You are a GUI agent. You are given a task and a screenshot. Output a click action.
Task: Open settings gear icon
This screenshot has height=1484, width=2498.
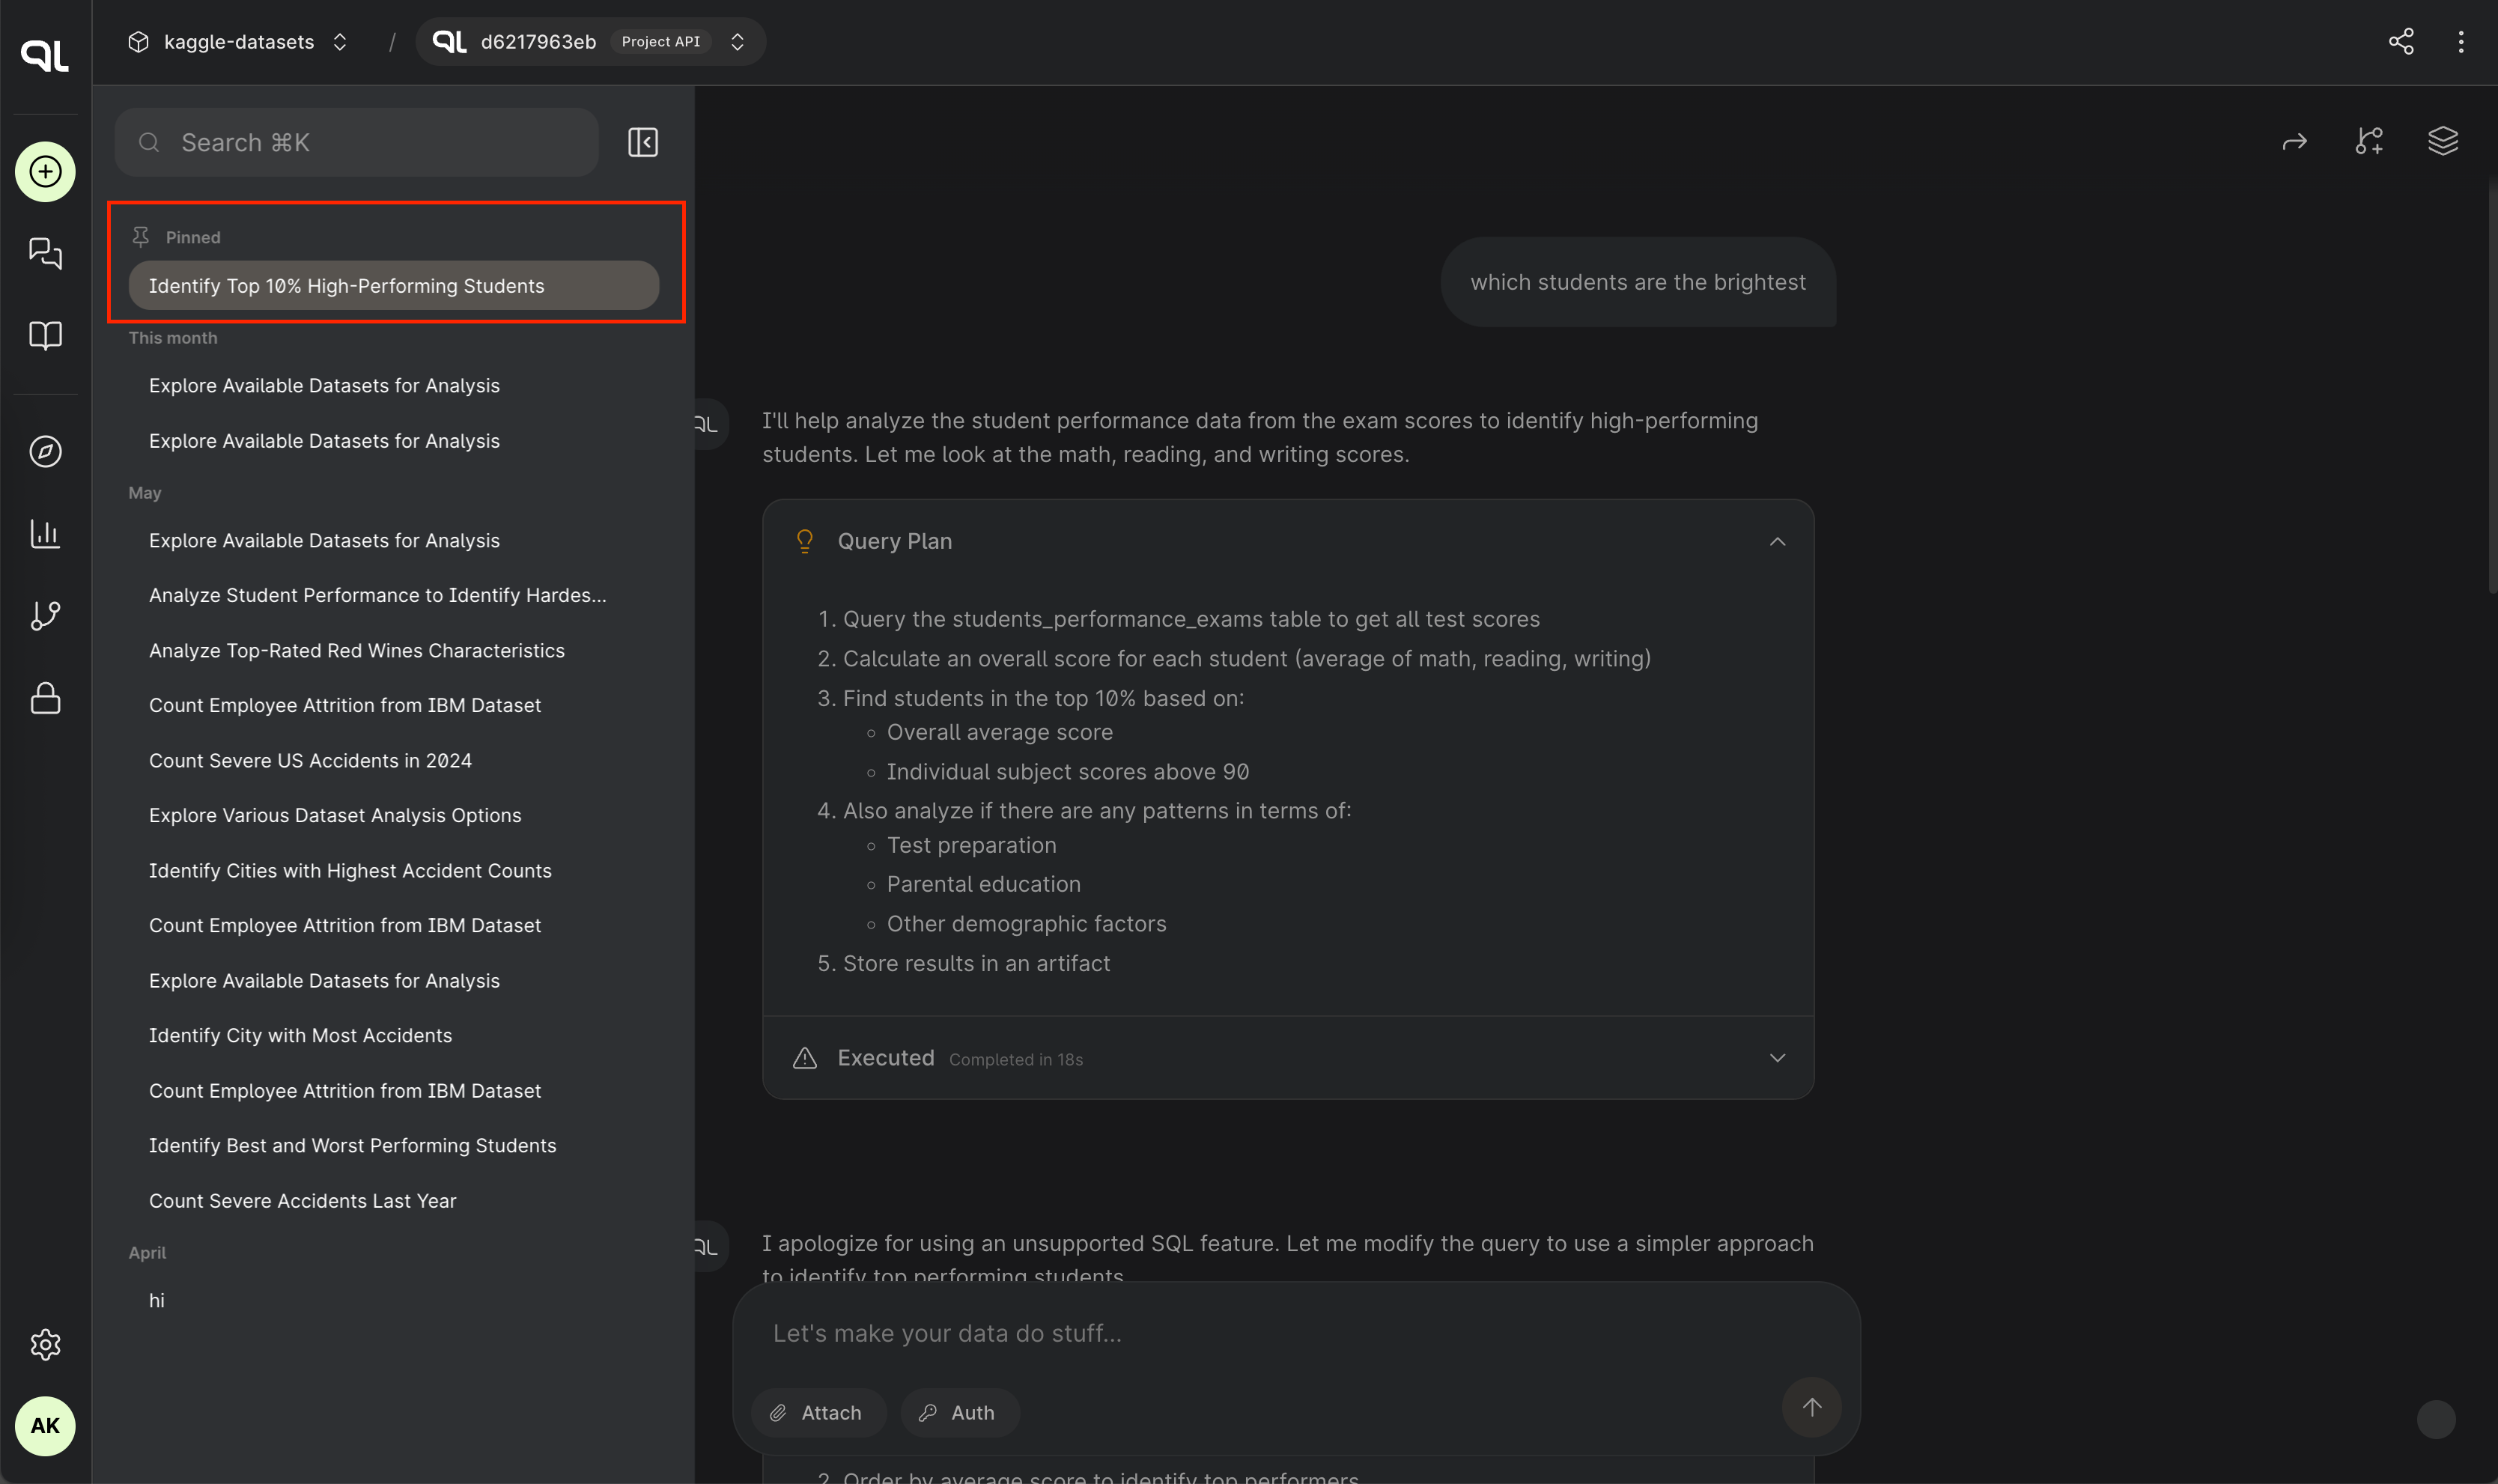(45, 1344)
